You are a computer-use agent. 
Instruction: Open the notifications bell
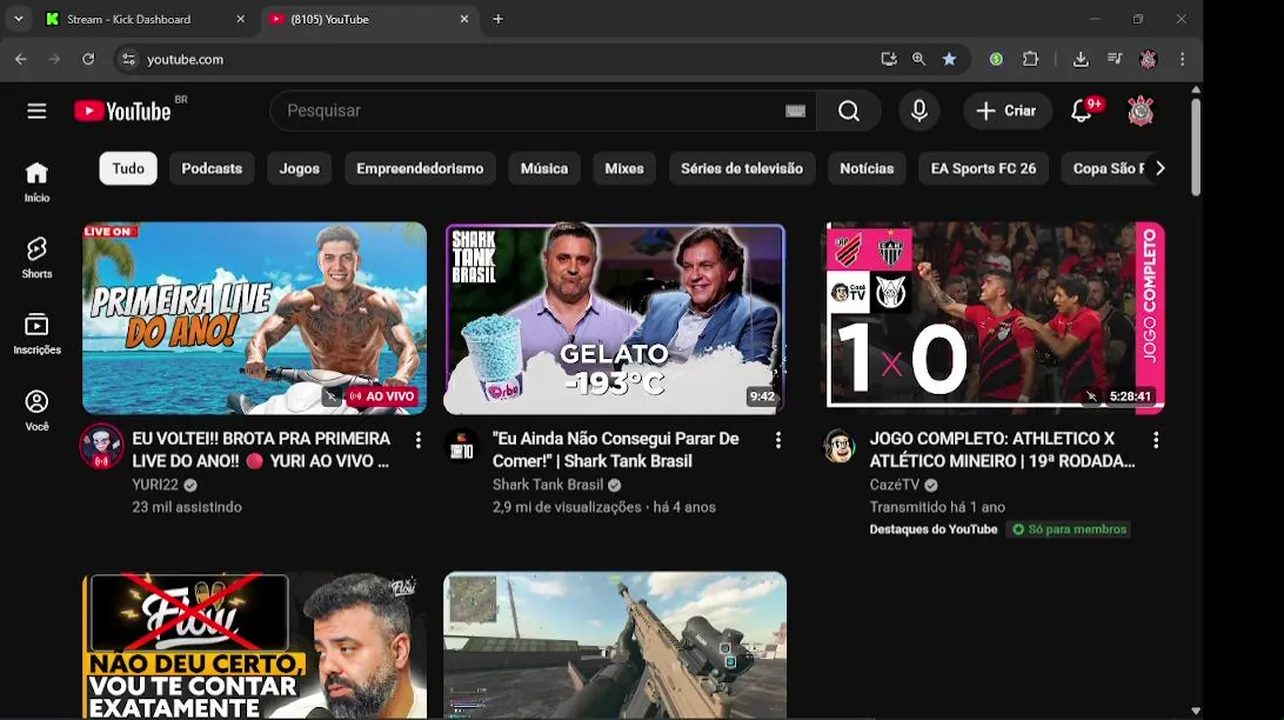coord(1081,111)
